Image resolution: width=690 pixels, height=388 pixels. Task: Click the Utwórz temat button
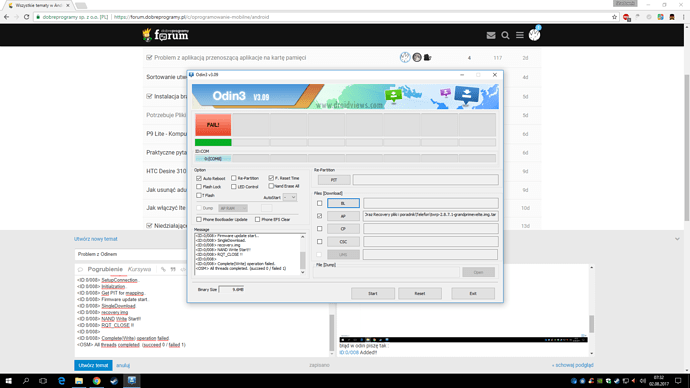coord(93,365)
